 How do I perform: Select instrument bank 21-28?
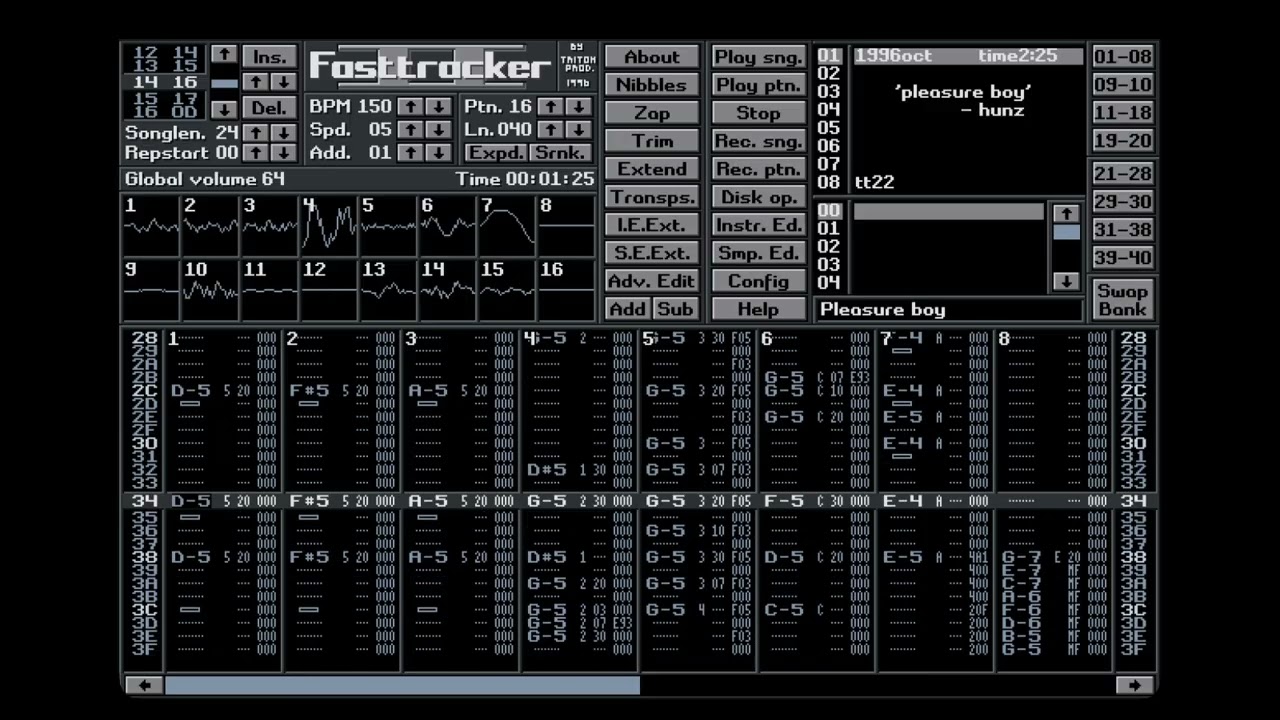click(x=1123, y=174)
